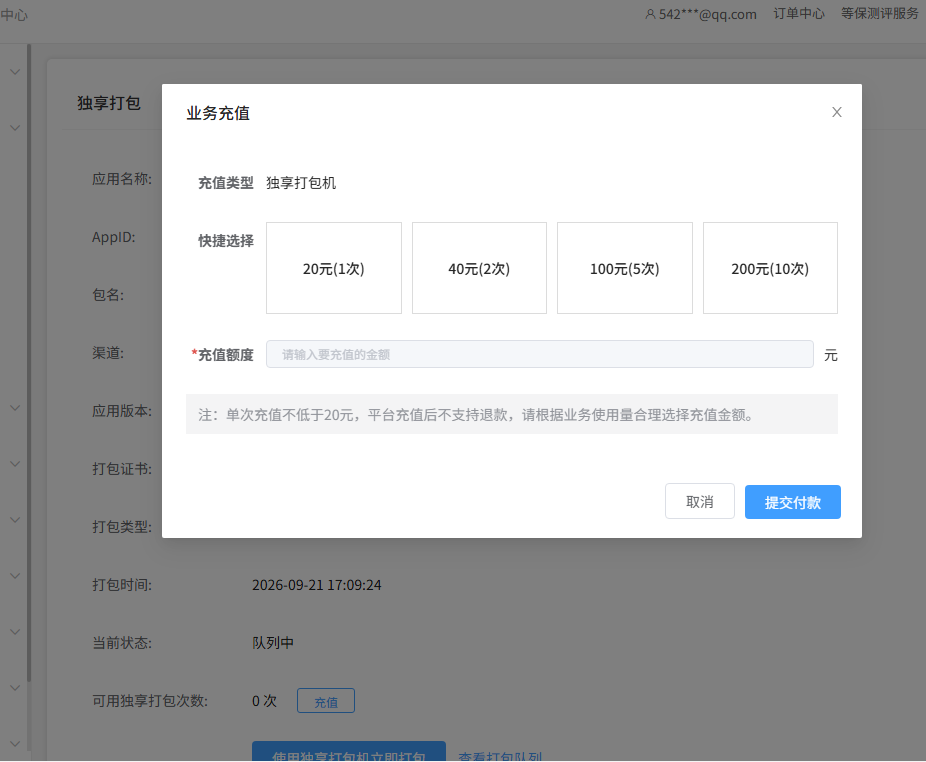
Task: Choose the 100元(5次) quick recharge option
Action: (625, 268)
